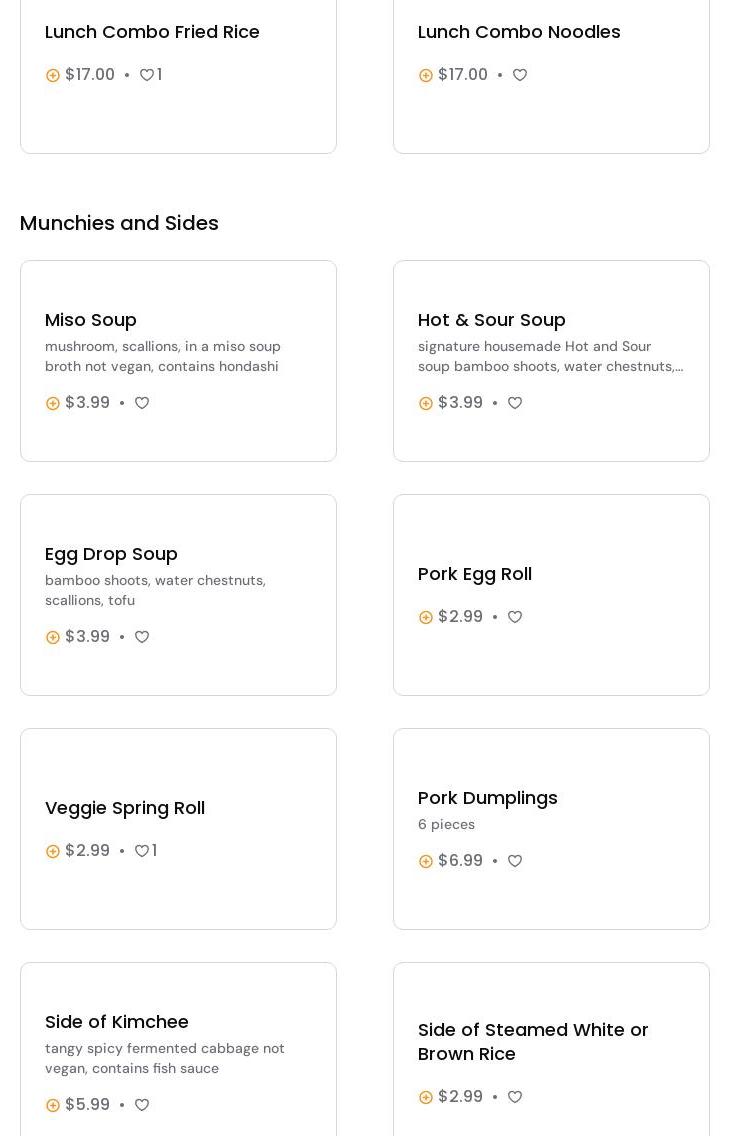Open the Egg Drop Soup item
Screen dimensions: 750x1136
[111, 554]
